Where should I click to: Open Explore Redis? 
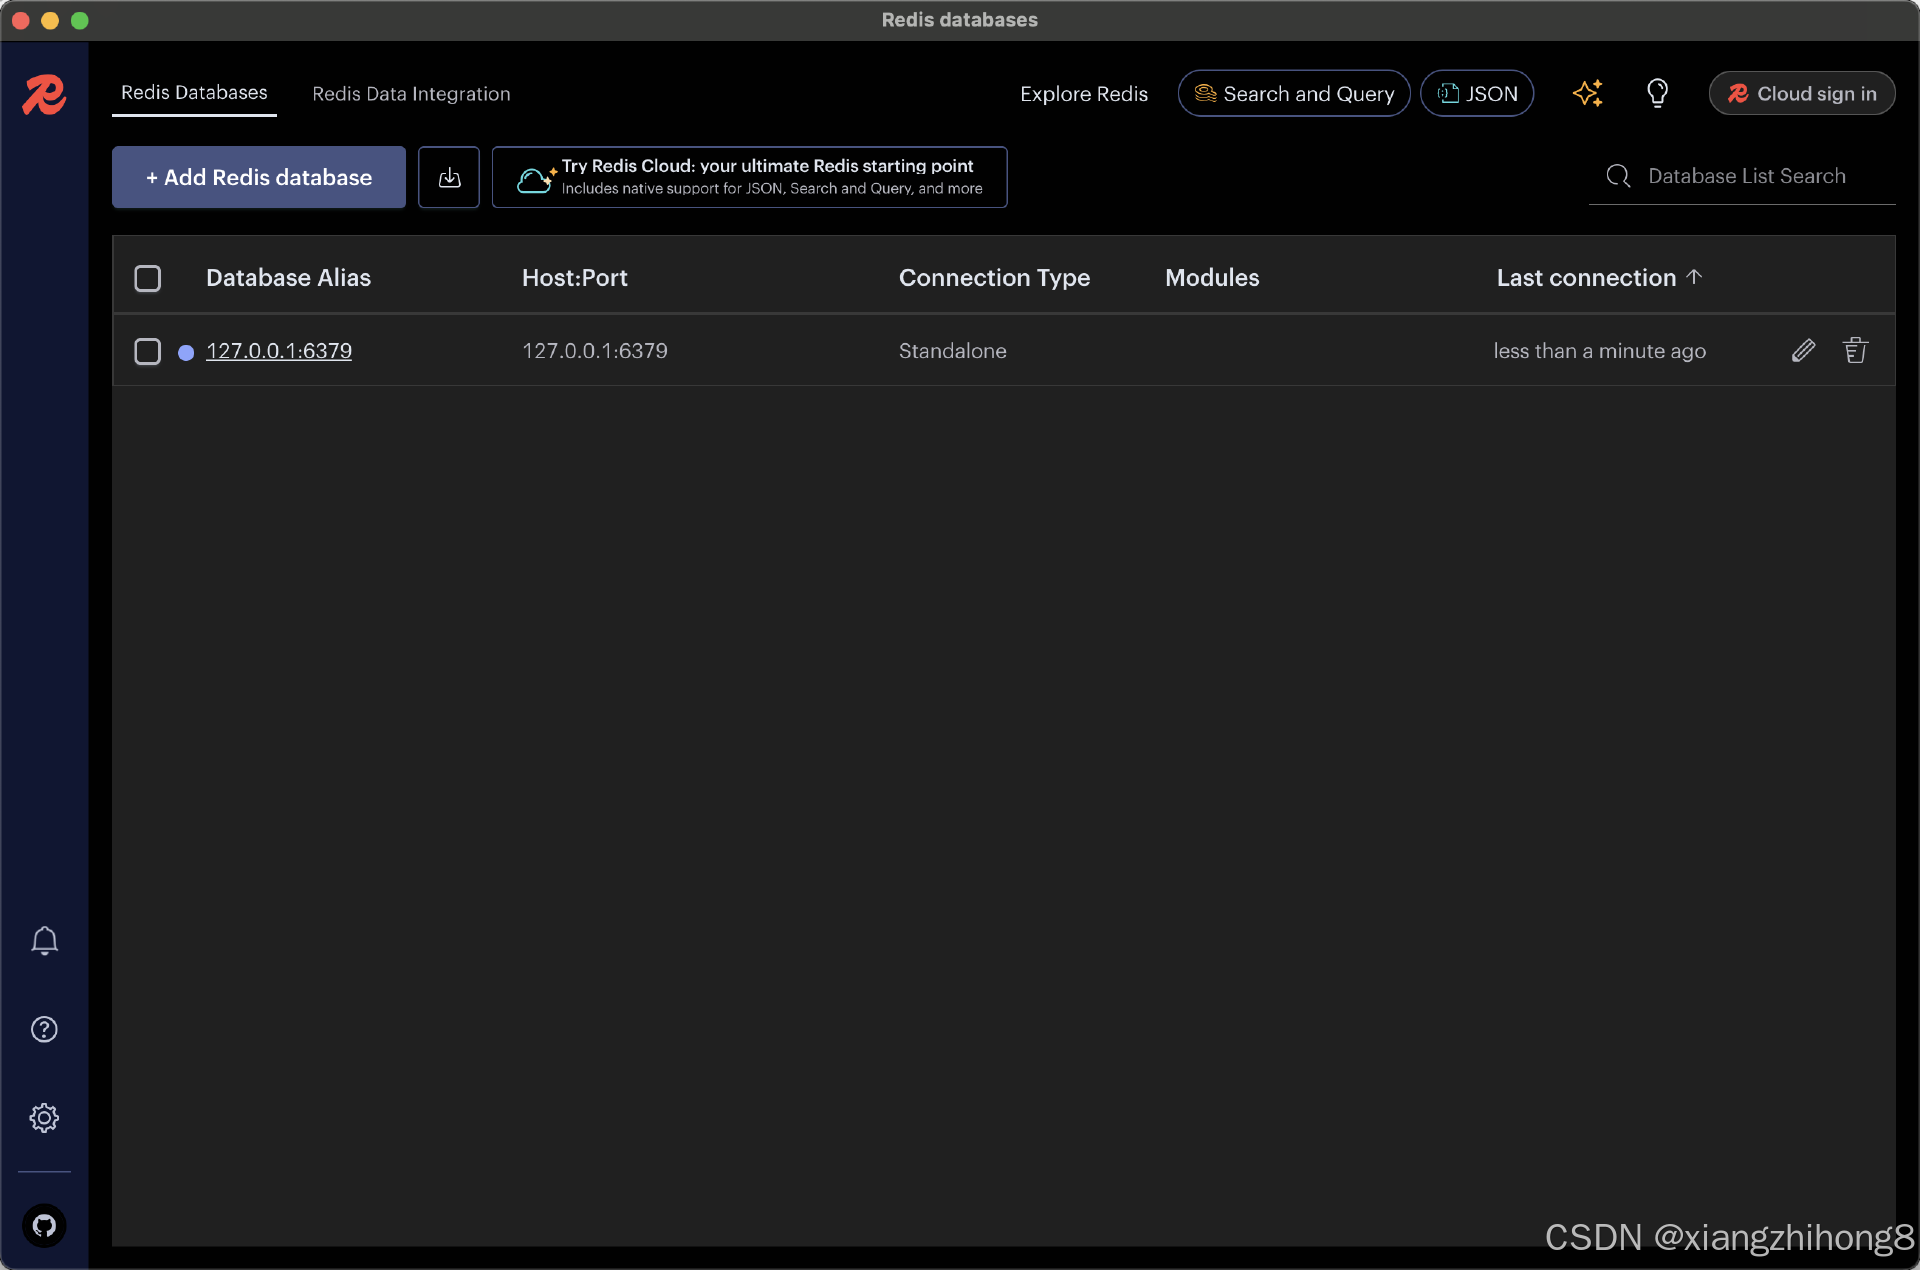1083,93
